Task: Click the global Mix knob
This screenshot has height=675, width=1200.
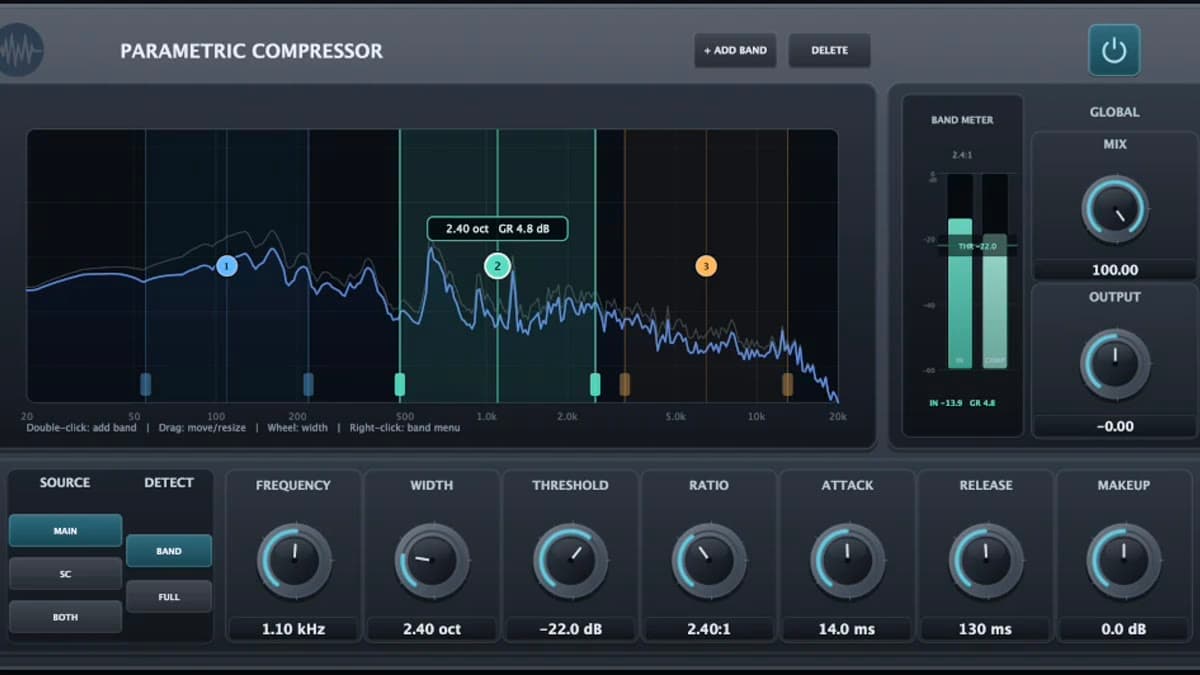Action: pyautogui.click(x=1115, y=210)
